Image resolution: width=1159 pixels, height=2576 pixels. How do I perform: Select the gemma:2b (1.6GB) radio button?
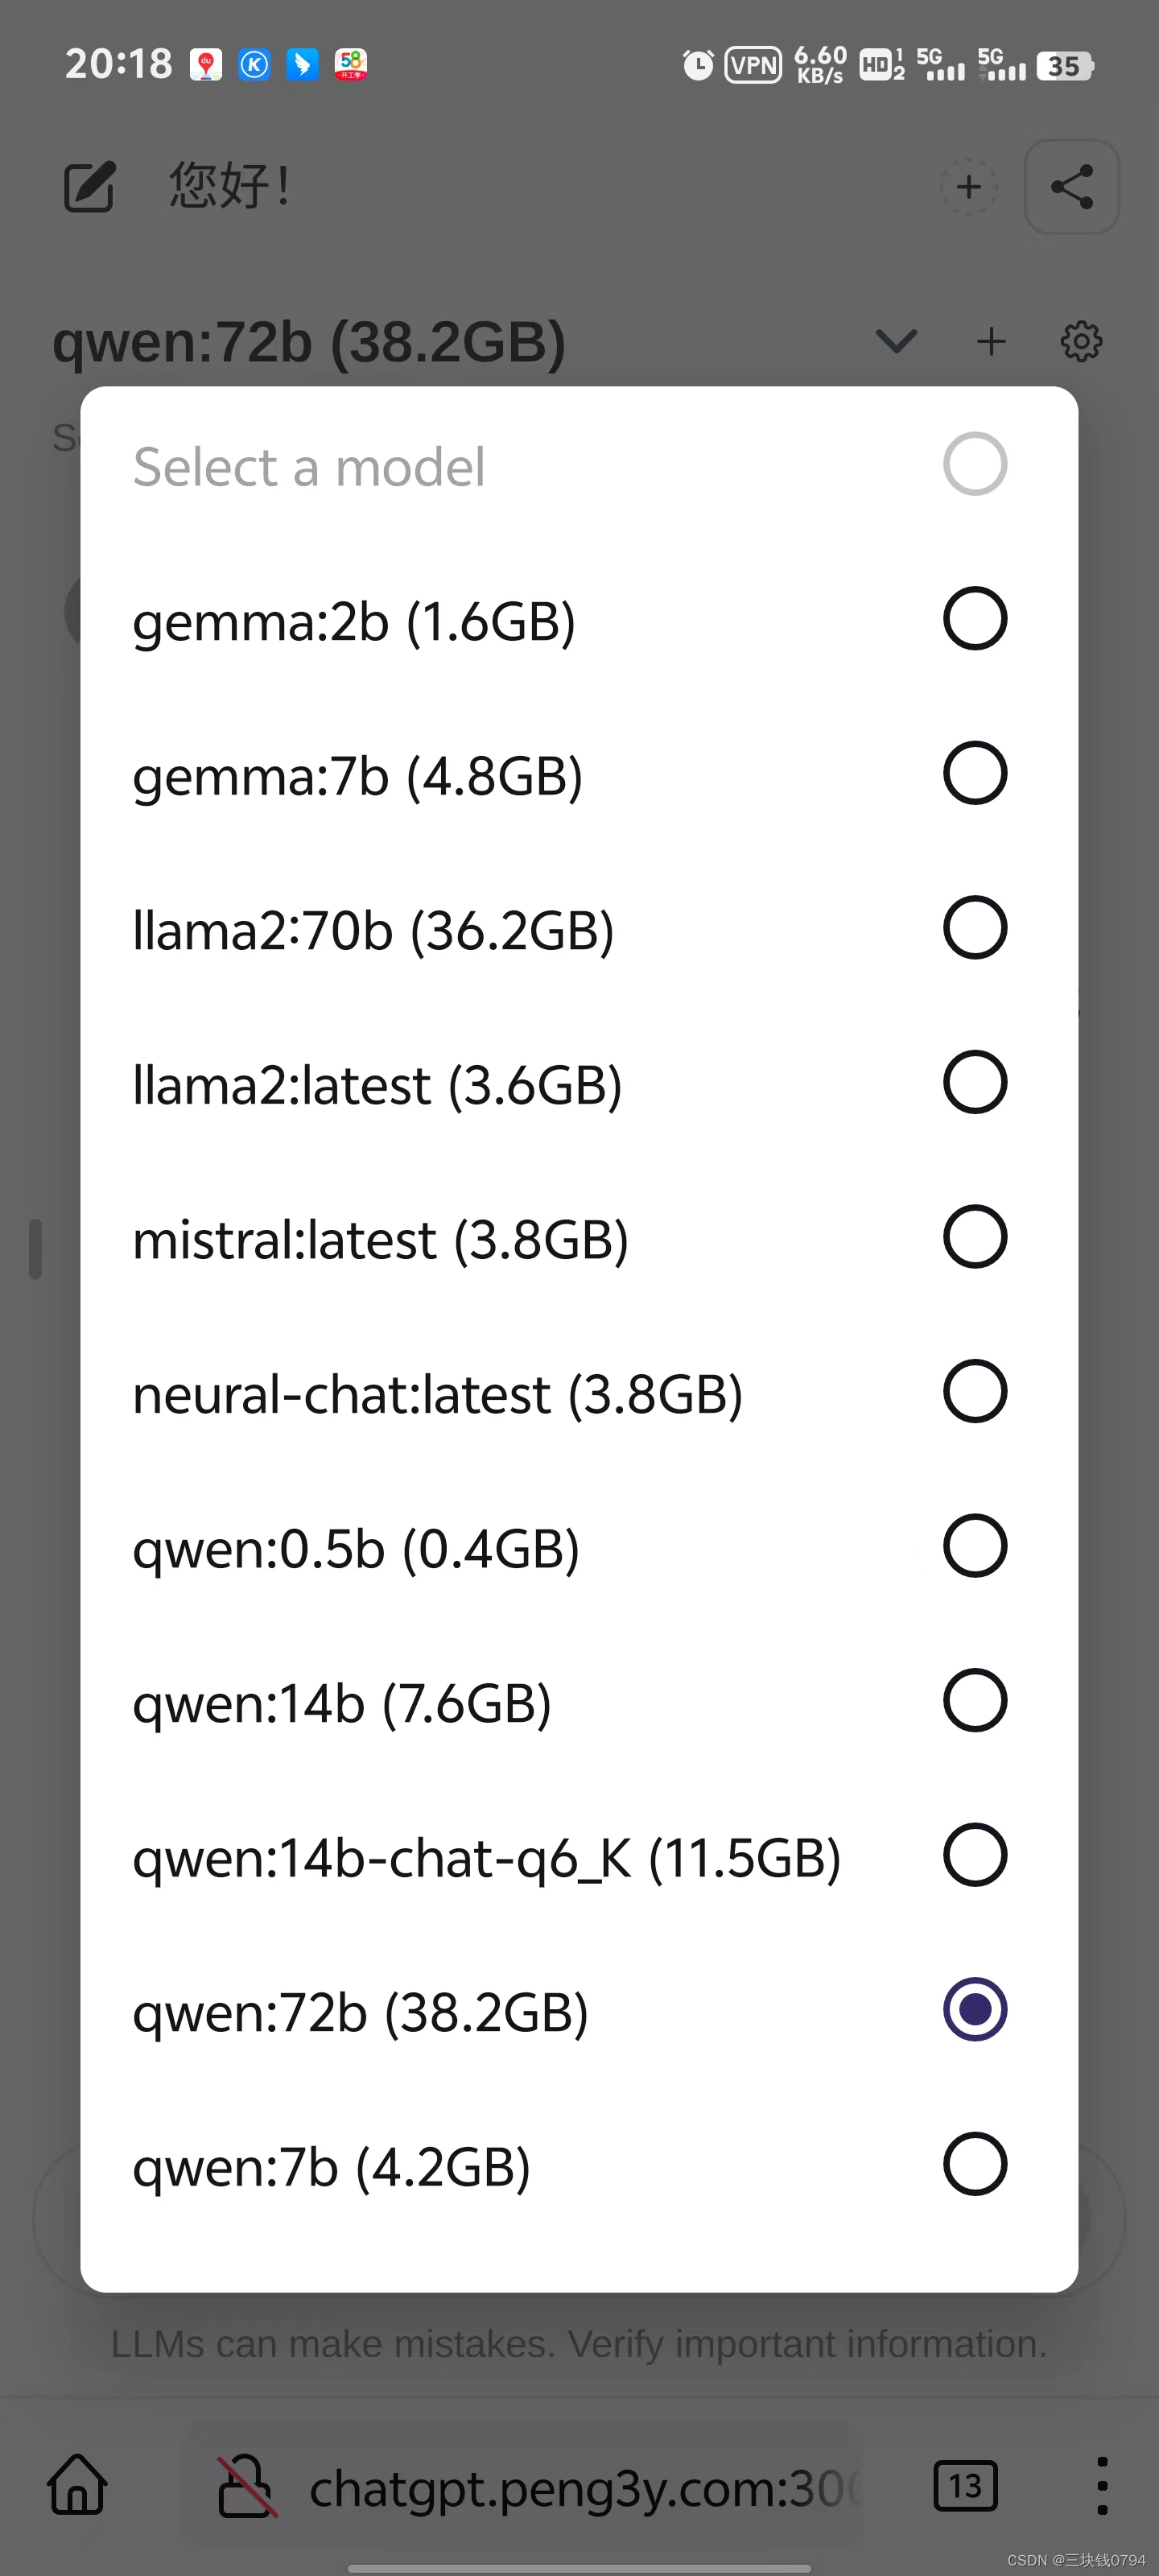coord(974,619)
